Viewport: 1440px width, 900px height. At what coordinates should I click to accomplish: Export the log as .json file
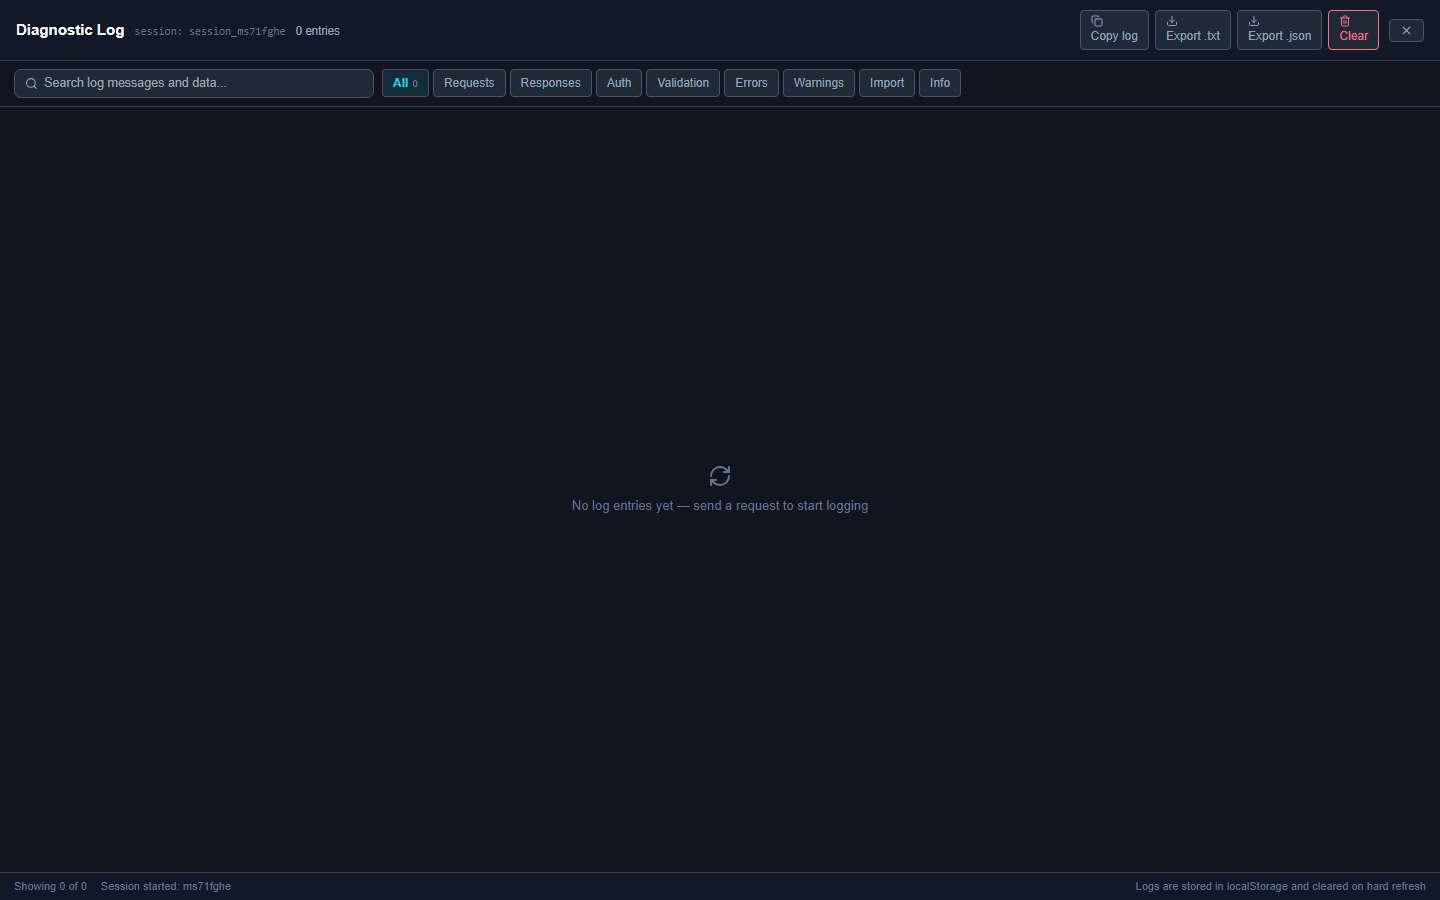[x=1279, y=30]
